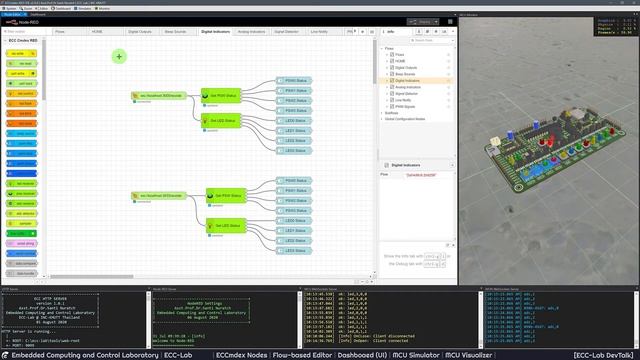The height and width of the screenshot is (360, 640).
Task: Click the Deploy button
Action: click(x=420, y=22)
